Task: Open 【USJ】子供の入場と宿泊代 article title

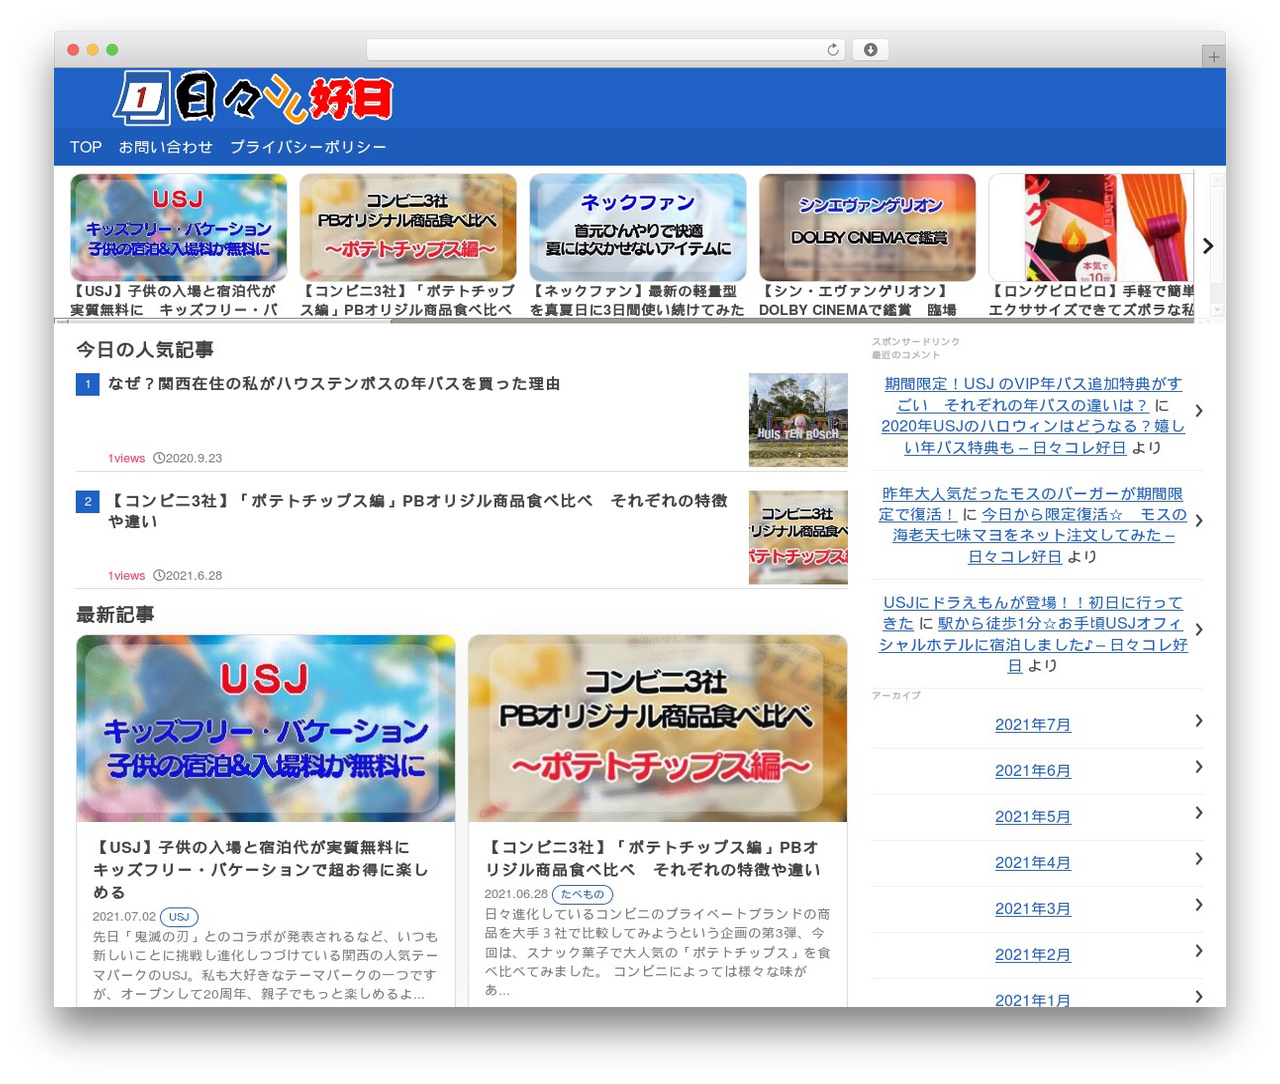Action: tap(261, 869)
